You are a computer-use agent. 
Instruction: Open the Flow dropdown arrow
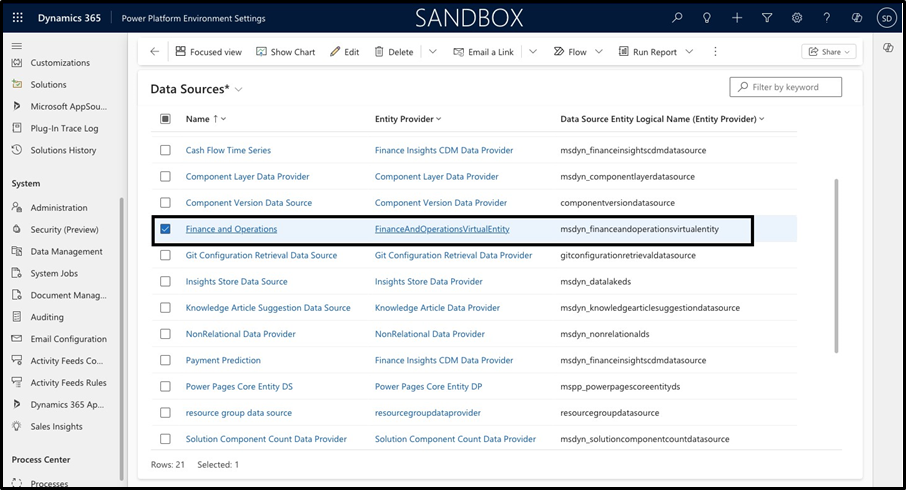599,52
